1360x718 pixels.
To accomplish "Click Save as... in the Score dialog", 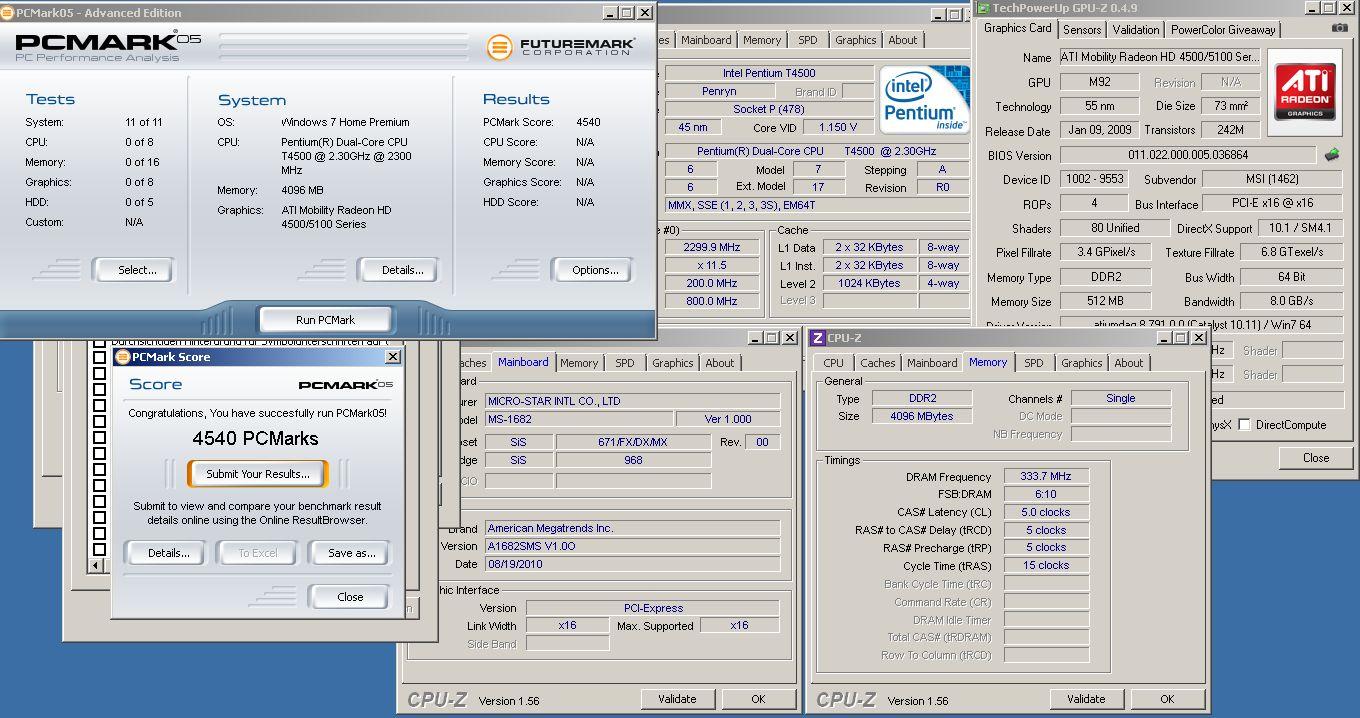I will point(349,553).
